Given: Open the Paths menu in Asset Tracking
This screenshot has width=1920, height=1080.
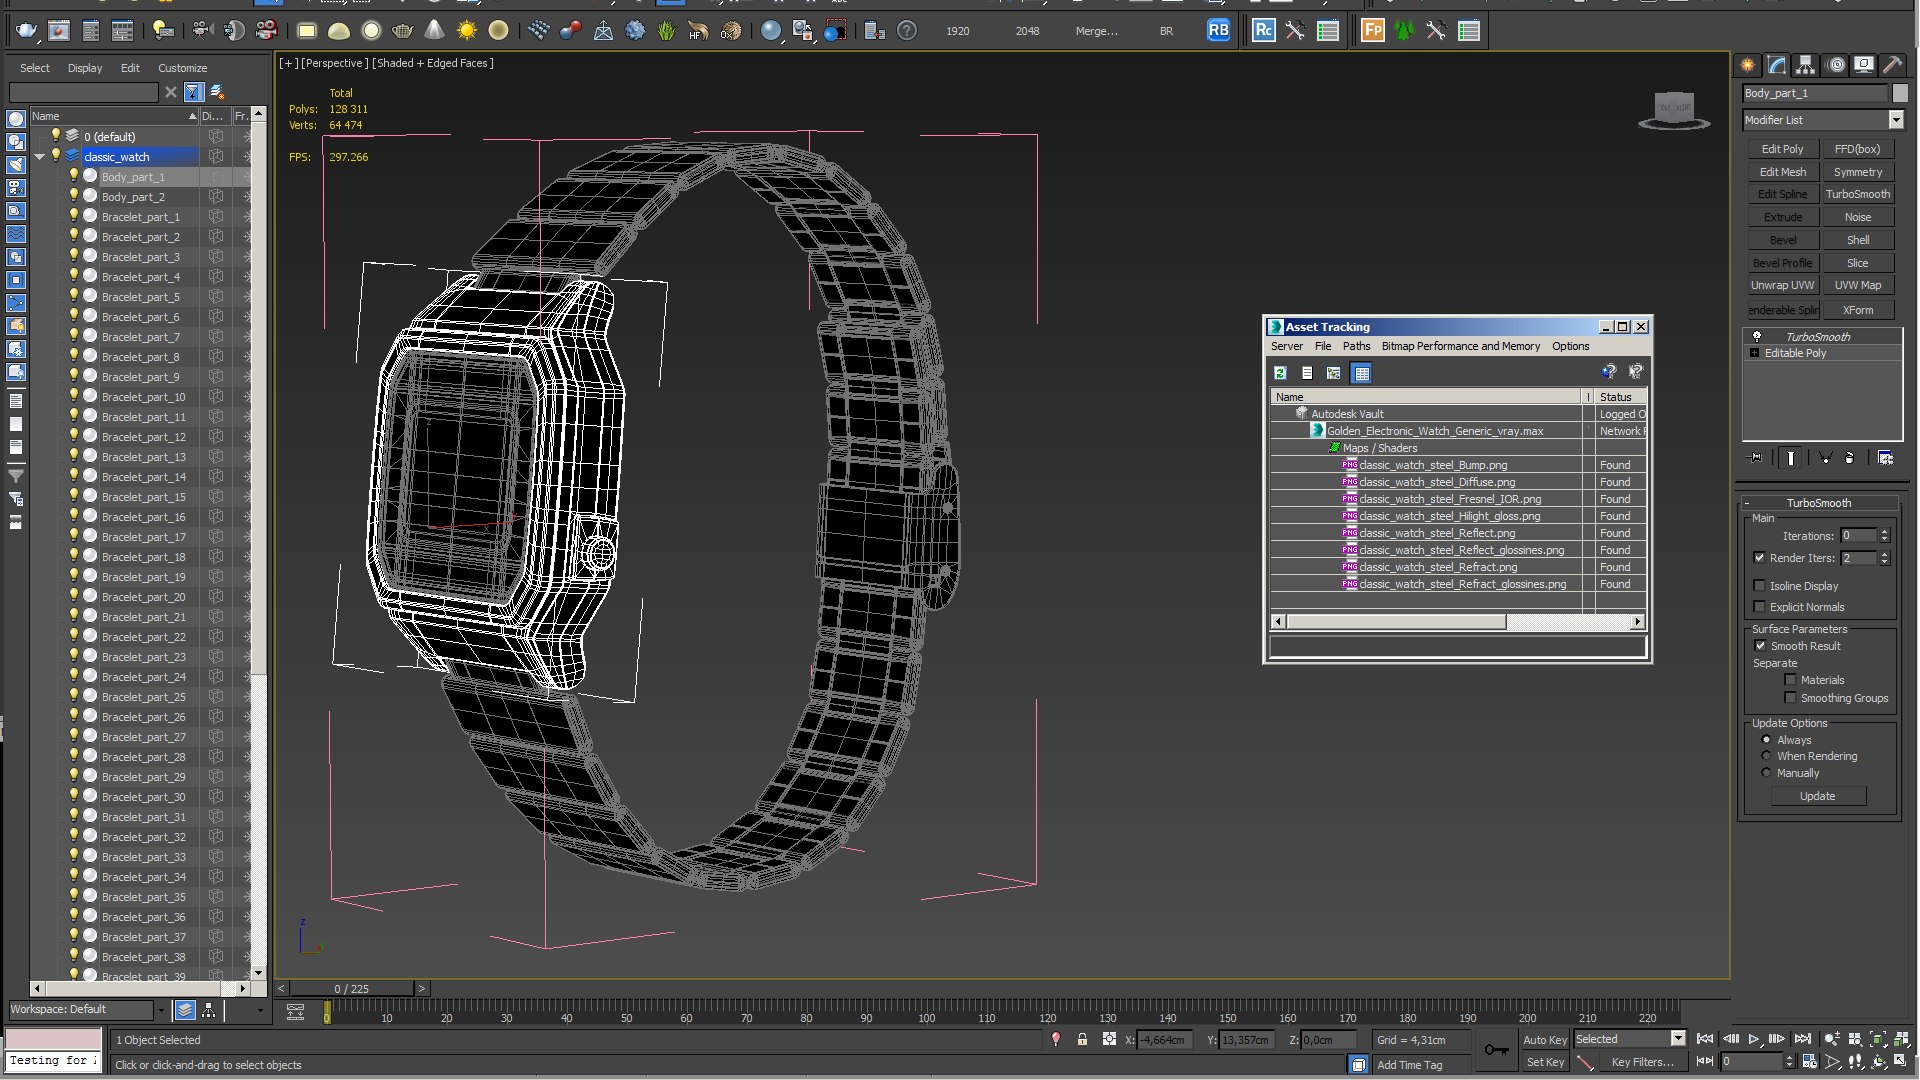Looking at the screenshot, I should (x=1356, y=346).
